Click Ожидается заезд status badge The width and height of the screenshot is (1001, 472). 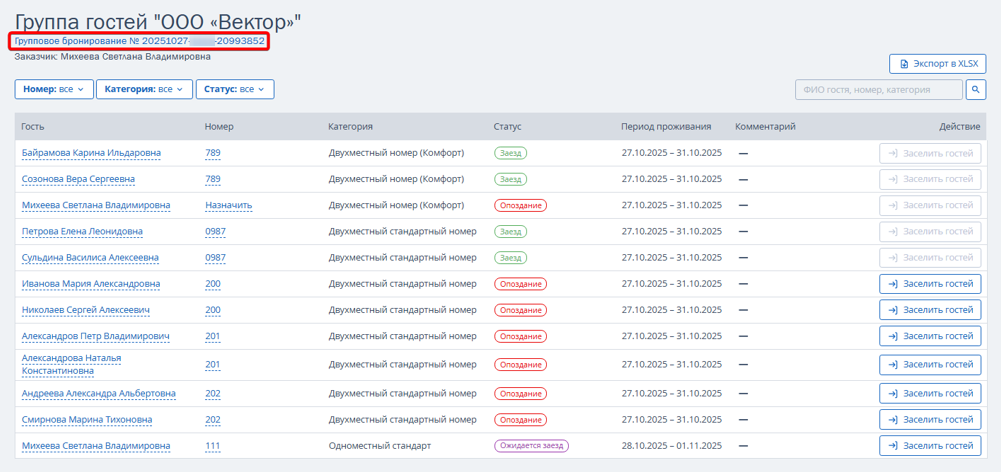(531, 446)
